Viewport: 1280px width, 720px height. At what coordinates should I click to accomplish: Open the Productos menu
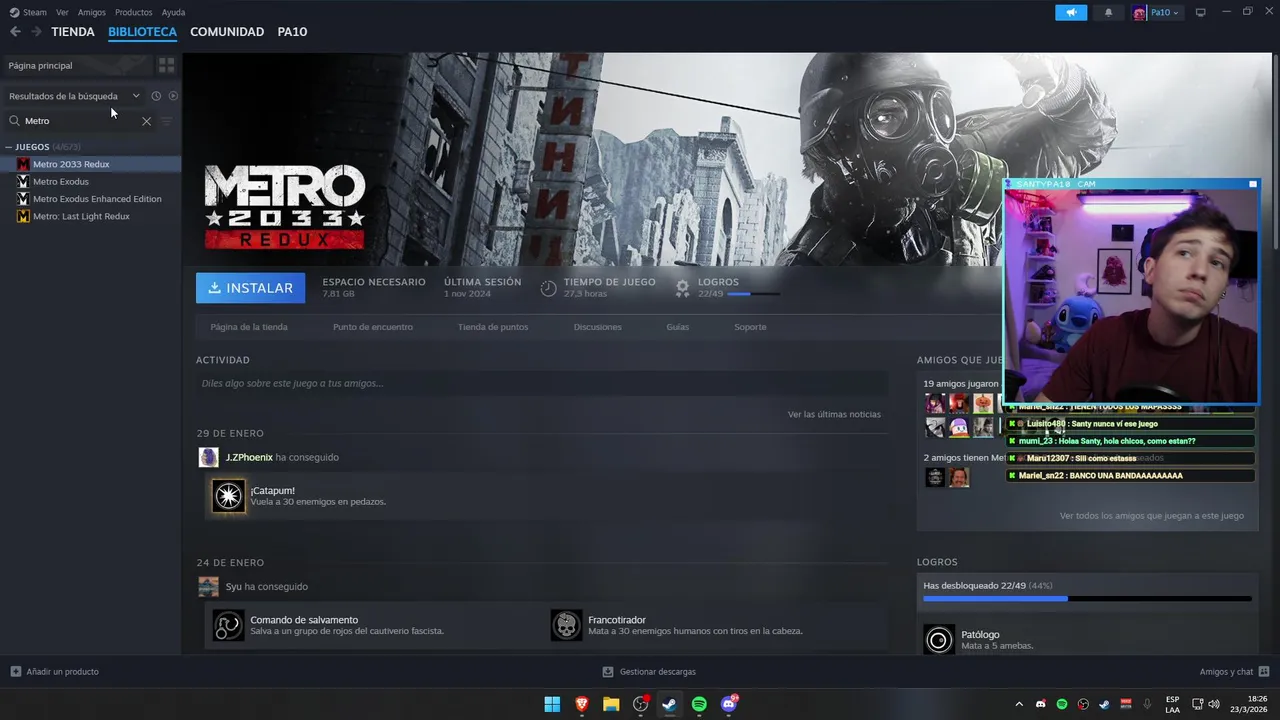click(x=134, y=12)
